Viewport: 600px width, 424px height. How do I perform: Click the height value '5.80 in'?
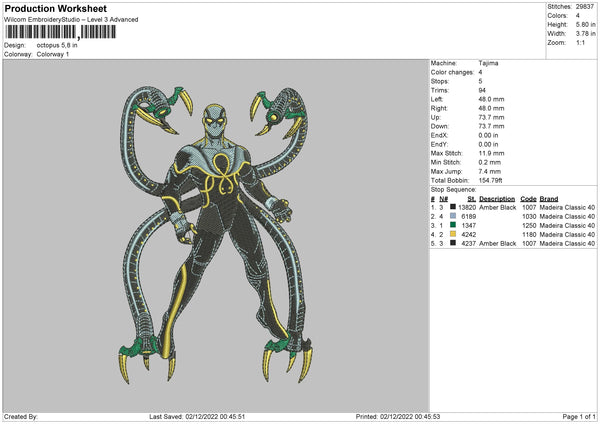585,24
